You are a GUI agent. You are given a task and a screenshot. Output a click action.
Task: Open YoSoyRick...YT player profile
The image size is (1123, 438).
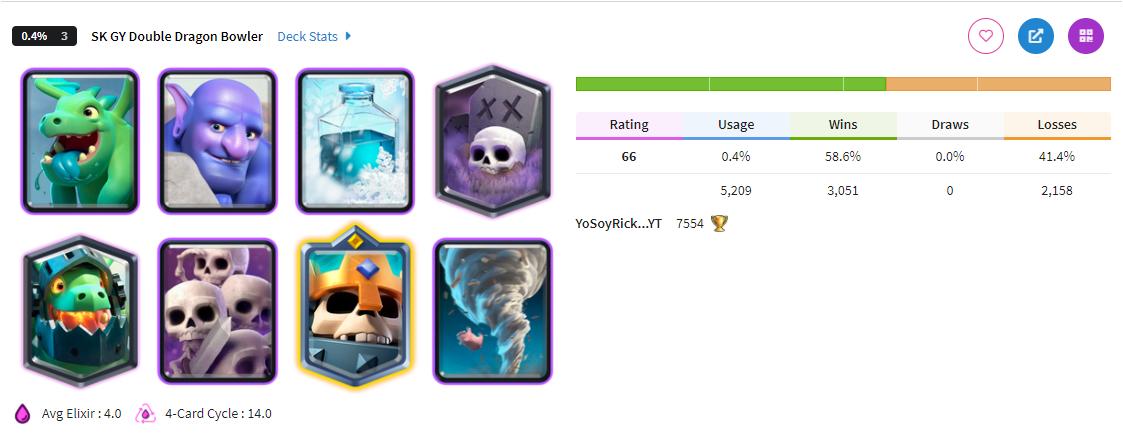coord(619,223)
